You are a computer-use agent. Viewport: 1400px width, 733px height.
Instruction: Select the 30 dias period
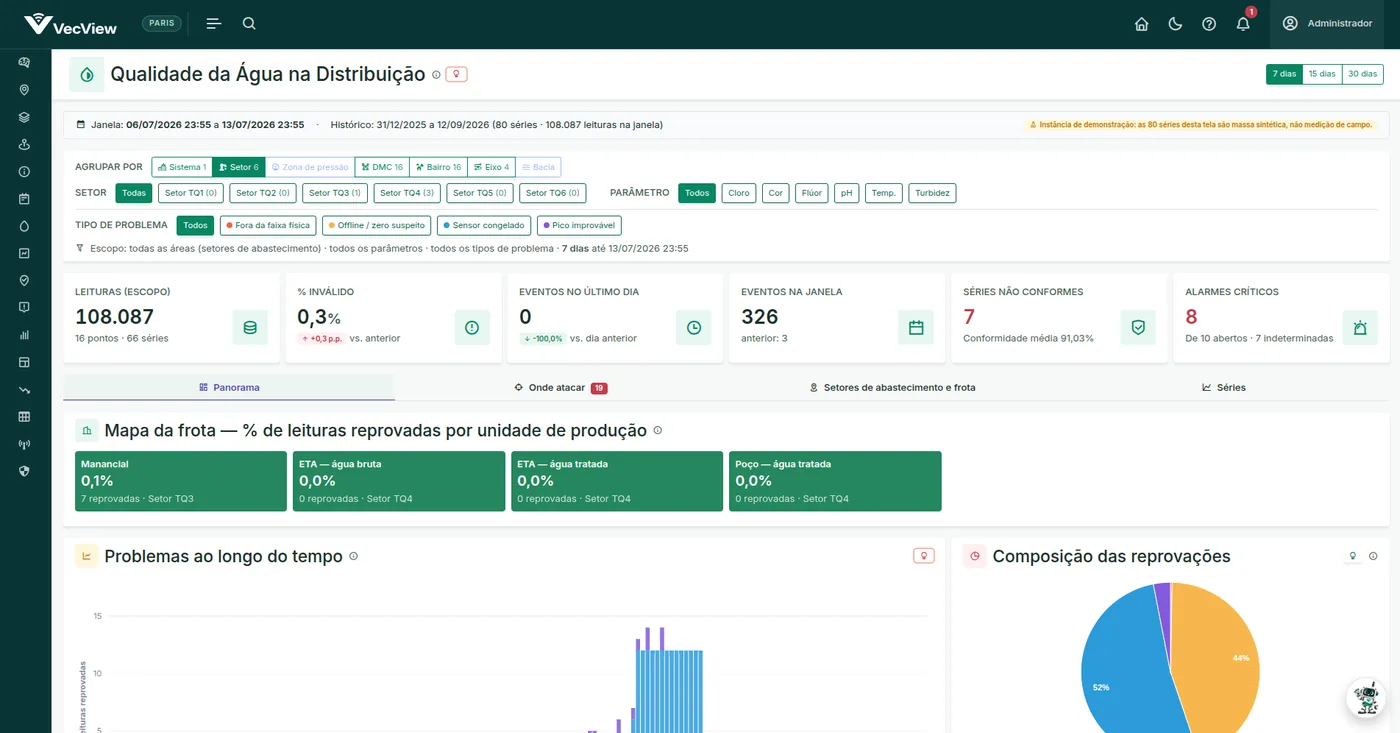point(1362,74)
